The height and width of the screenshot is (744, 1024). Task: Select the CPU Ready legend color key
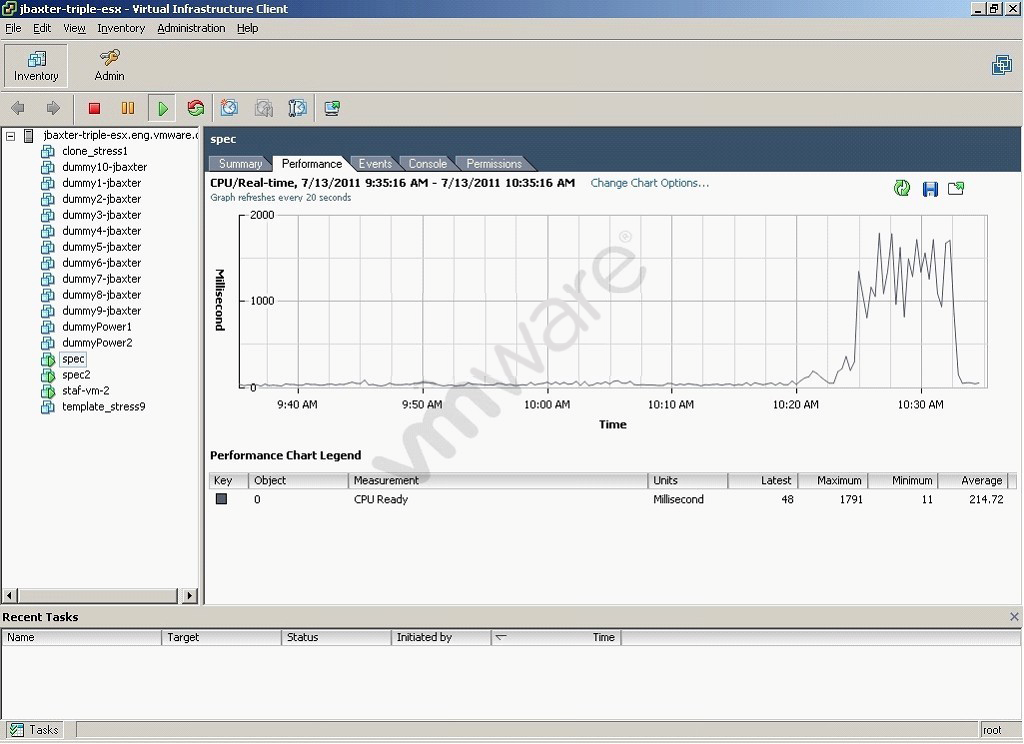221,499
